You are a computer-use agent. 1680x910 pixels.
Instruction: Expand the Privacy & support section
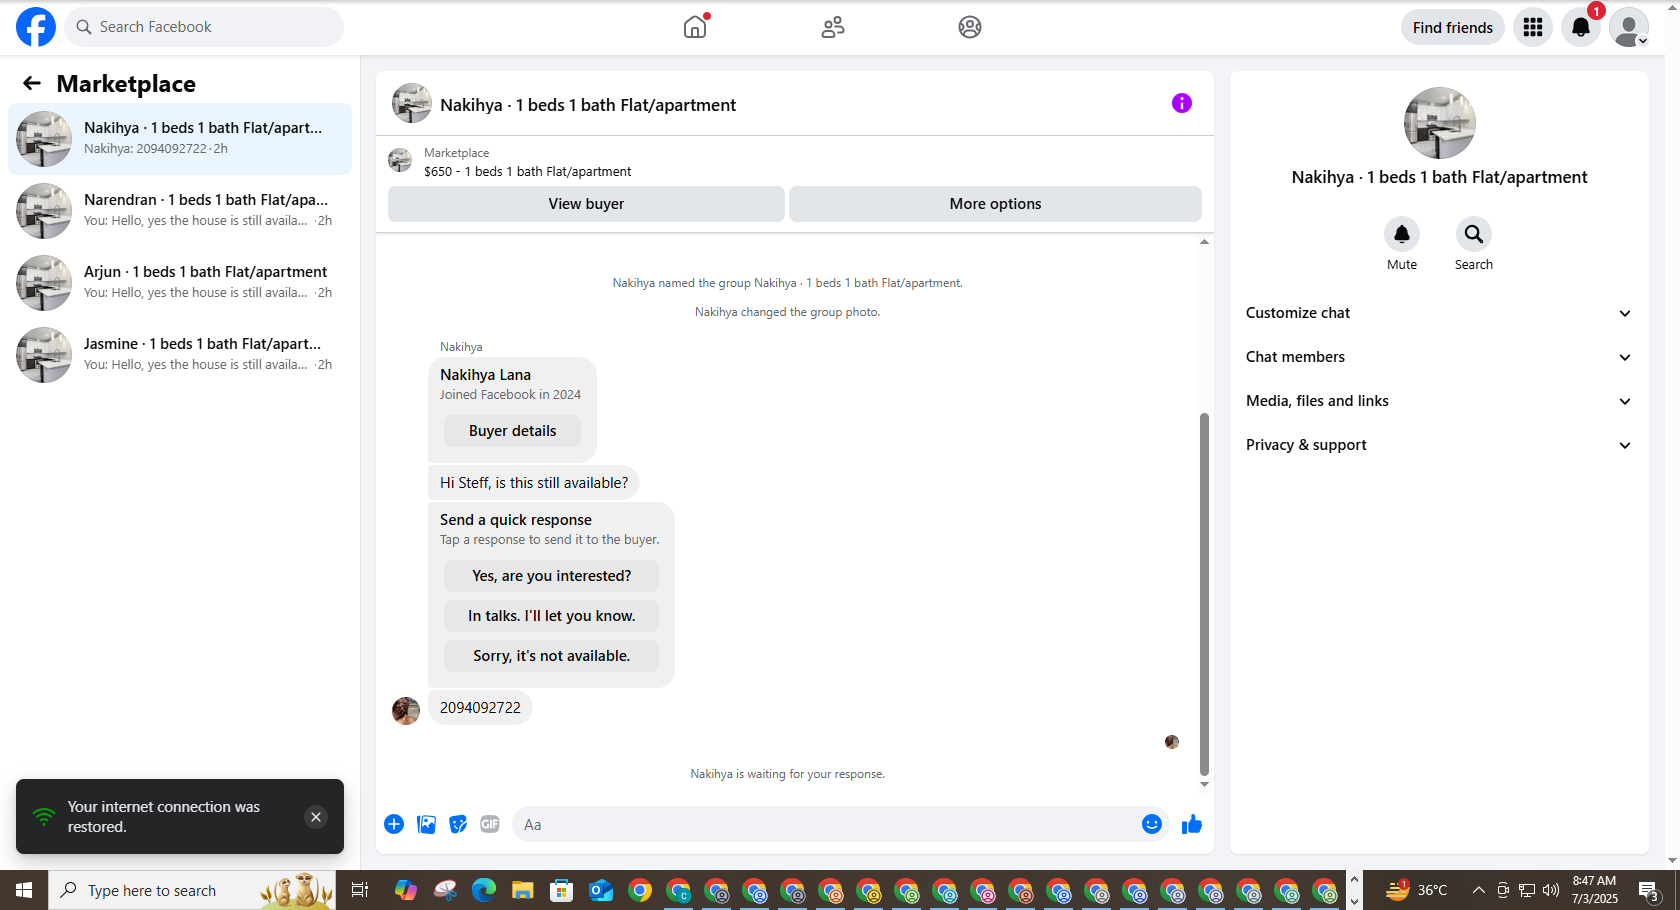coord(1439,445)
